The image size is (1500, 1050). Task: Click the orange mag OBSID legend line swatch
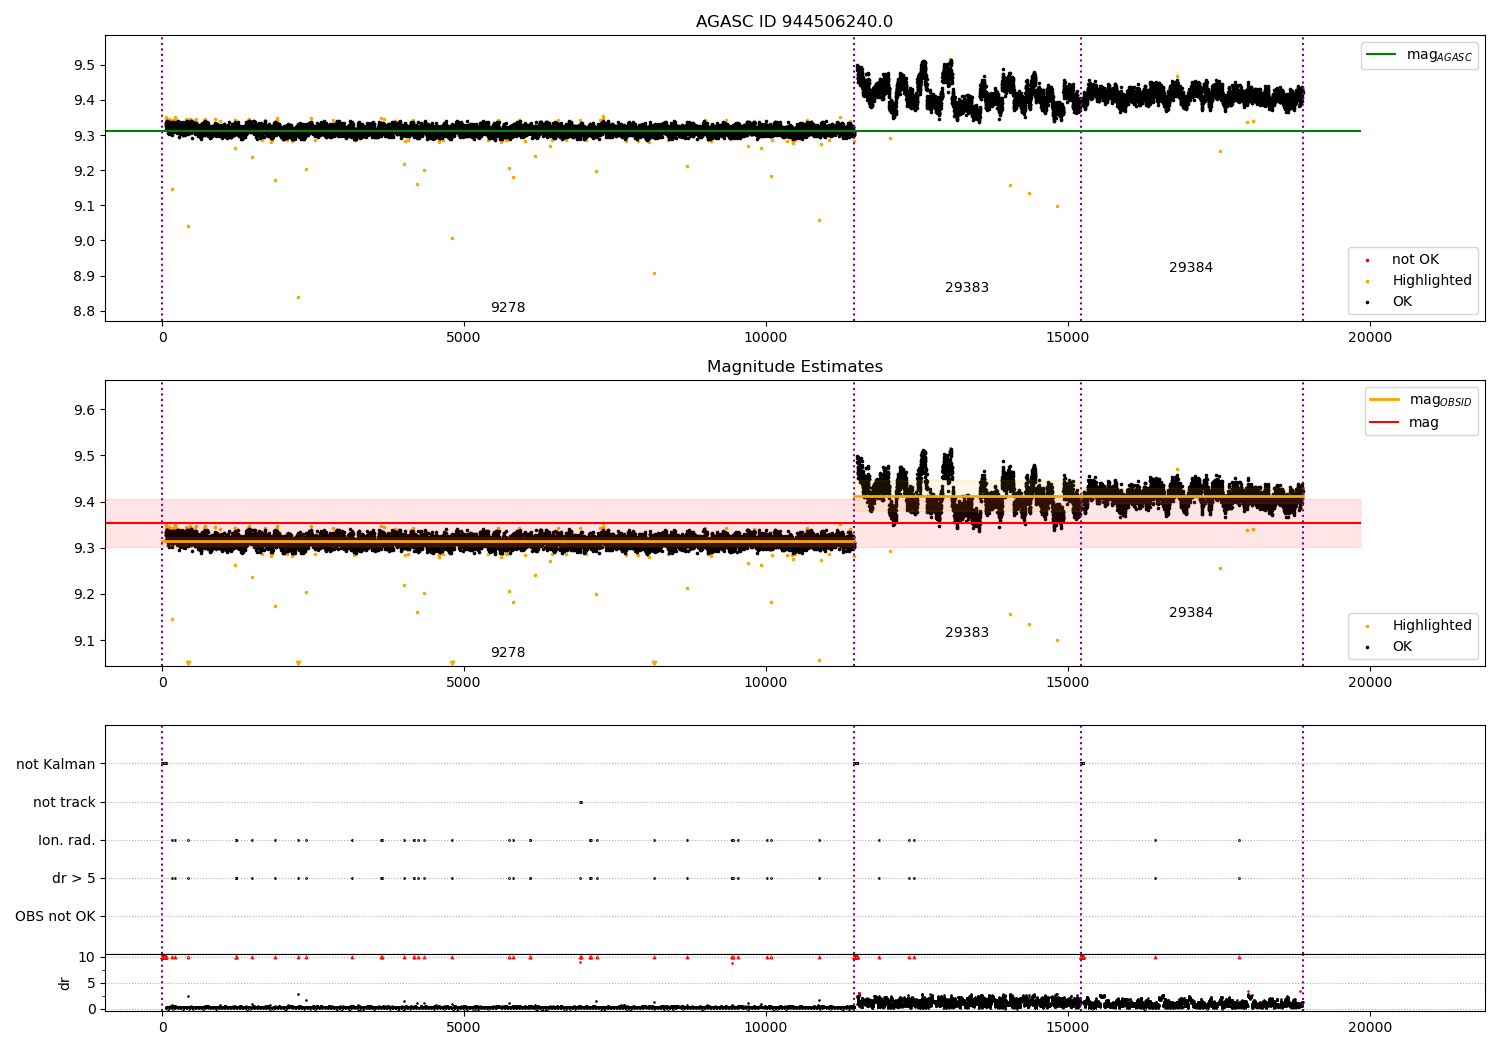(x=1384, y=399)
